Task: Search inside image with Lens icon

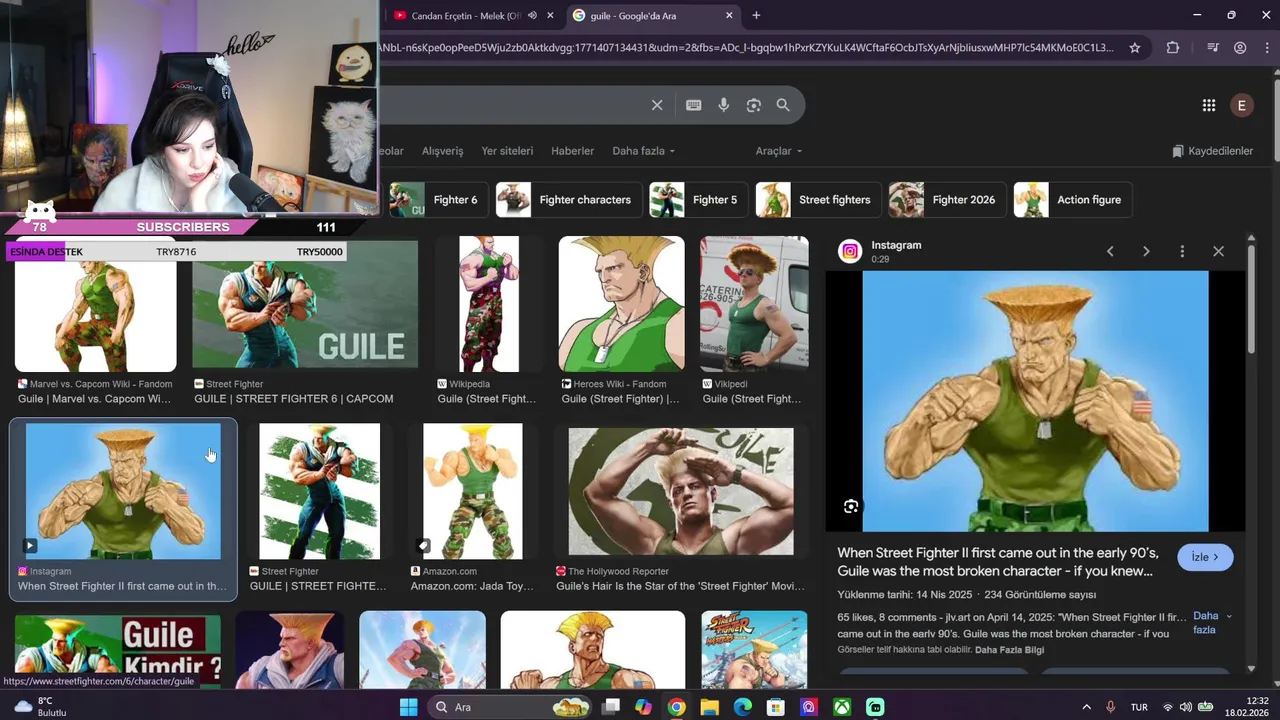Action: [851, 506]
